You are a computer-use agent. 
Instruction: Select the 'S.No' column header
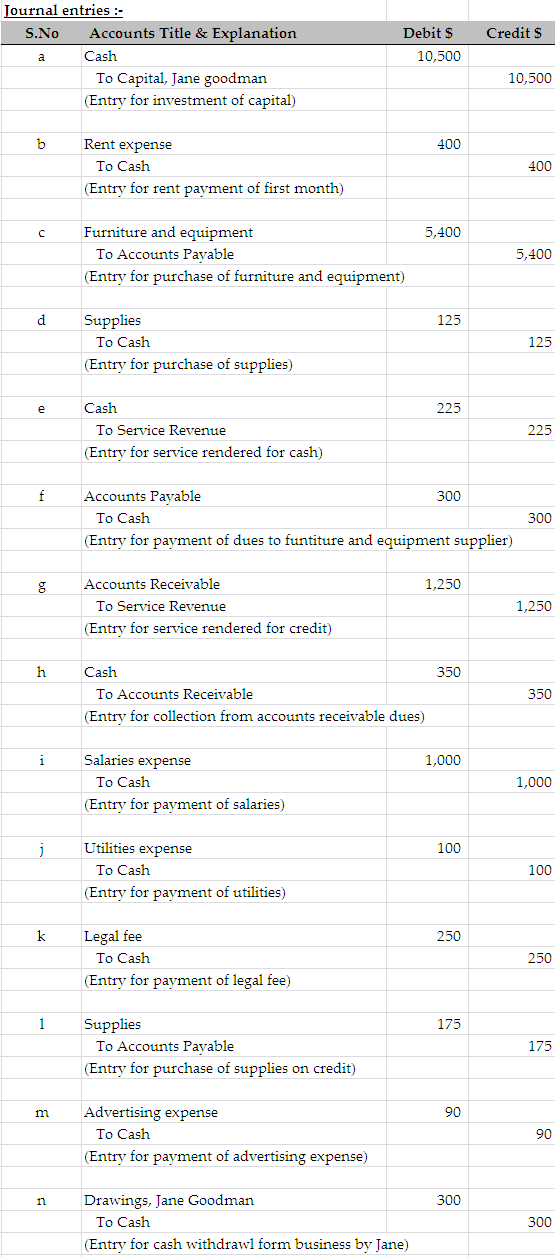pos(41,33)
